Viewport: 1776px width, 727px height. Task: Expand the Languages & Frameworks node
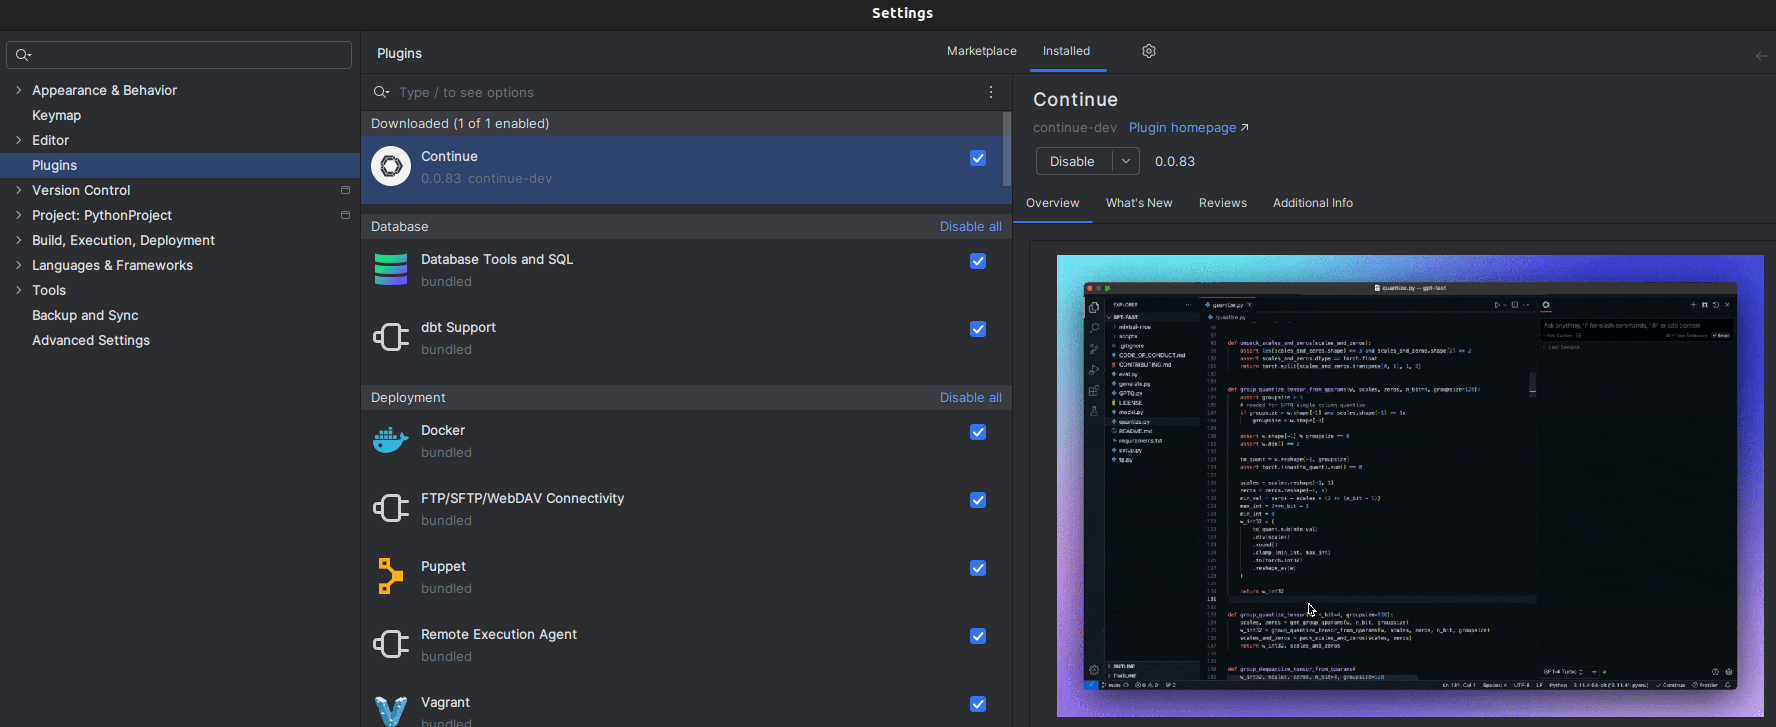(18, 265)
